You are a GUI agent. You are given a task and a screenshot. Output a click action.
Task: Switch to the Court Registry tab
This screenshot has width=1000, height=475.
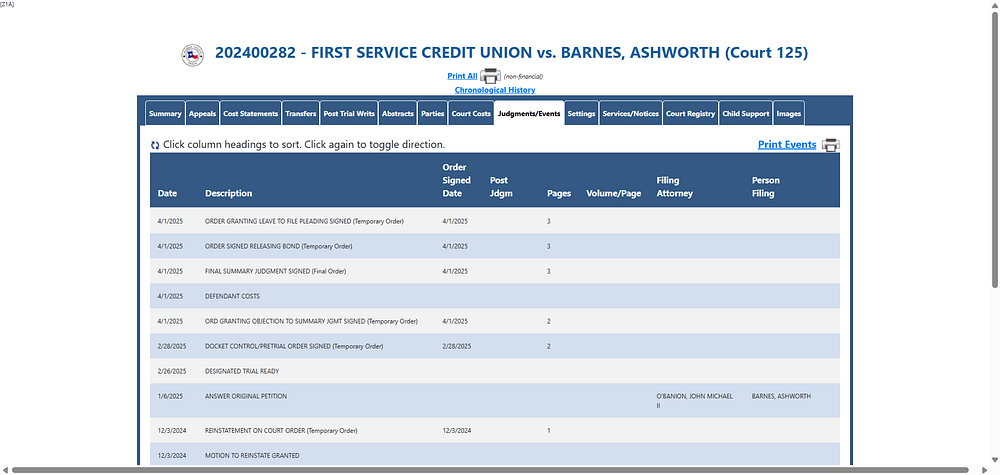690,113
